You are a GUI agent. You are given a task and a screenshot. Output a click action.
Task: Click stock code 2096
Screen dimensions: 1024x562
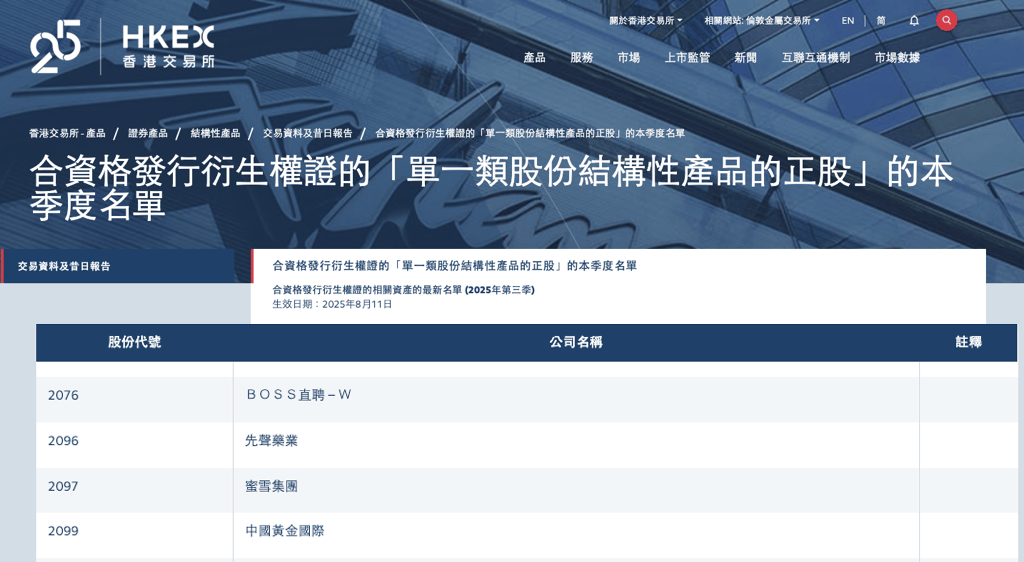(63, 441)
